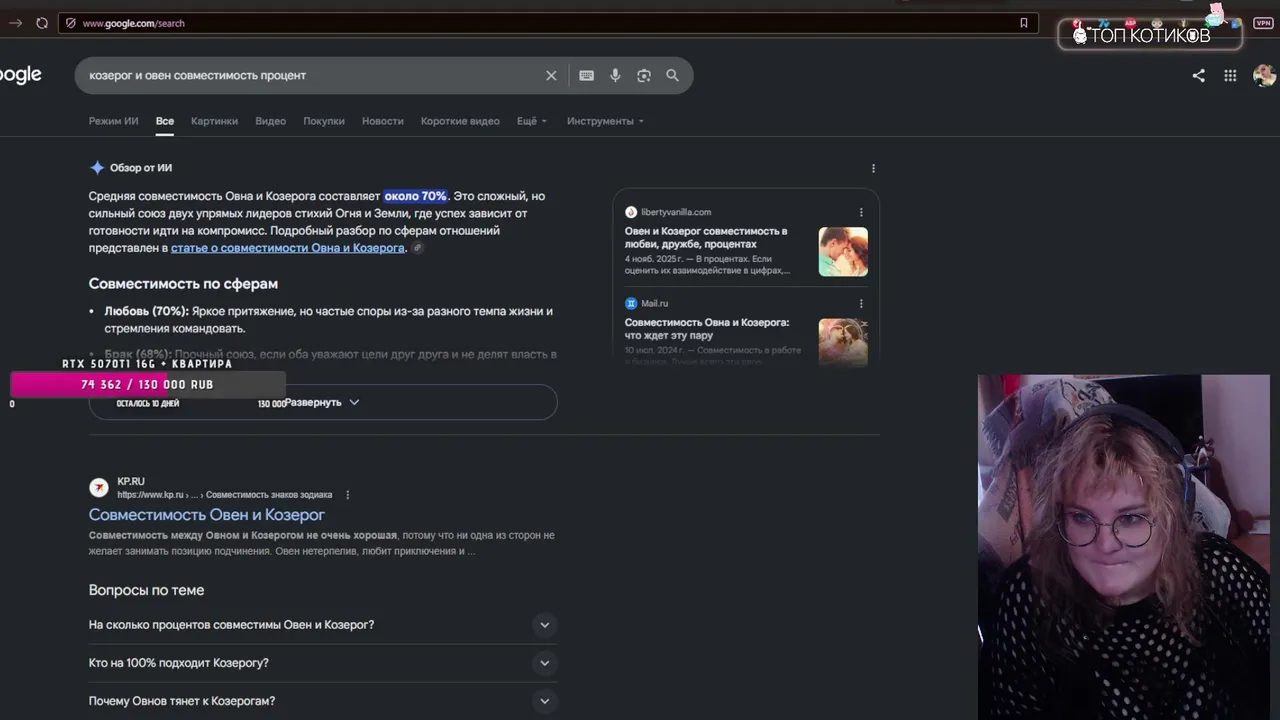Click the donation goal progress bar
The width and height of the screenshot is (1280, 720).
(x=148, y=384)
